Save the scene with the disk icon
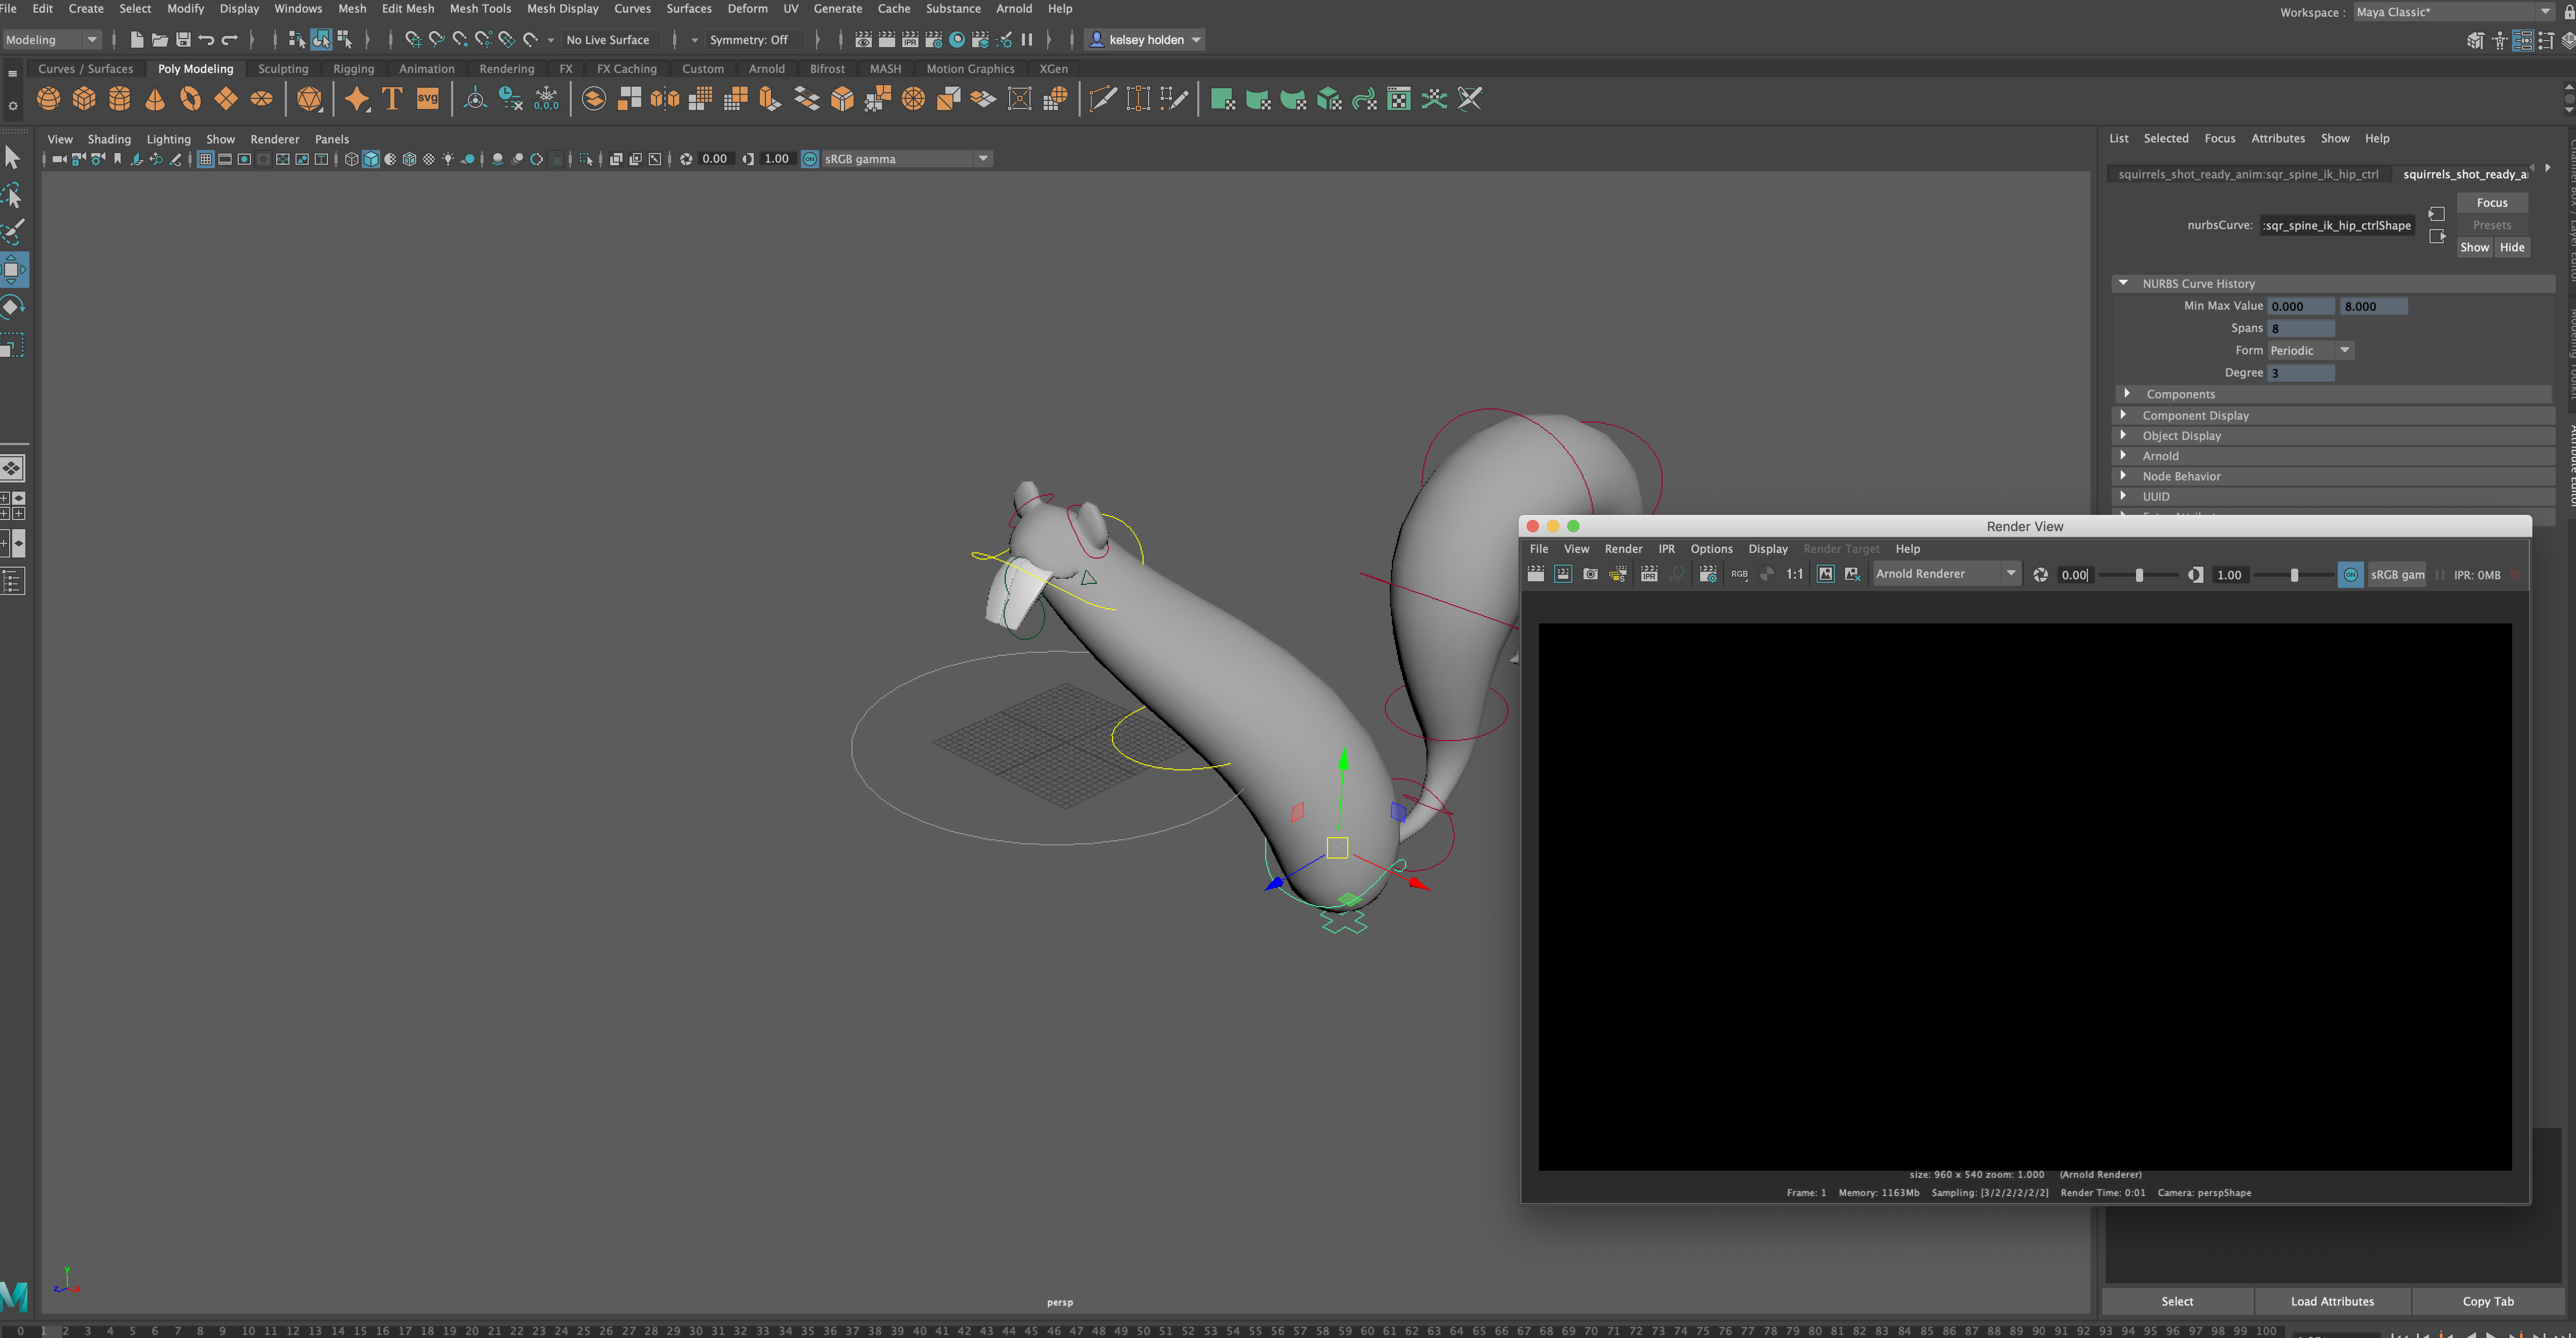The height and width of the screenshot is (1338, 2576). pyautogui.click(x=183, y=40)
